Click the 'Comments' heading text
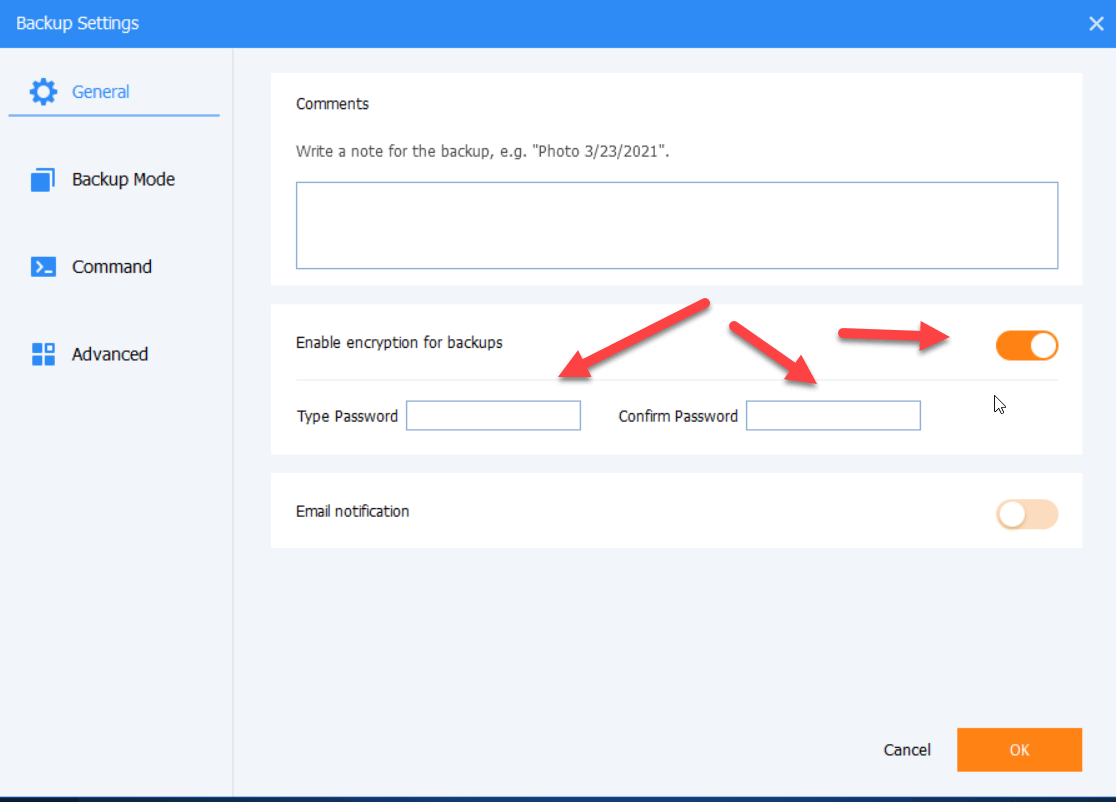This screenshot has height=802, width=1116. click(x=332, y=104)
